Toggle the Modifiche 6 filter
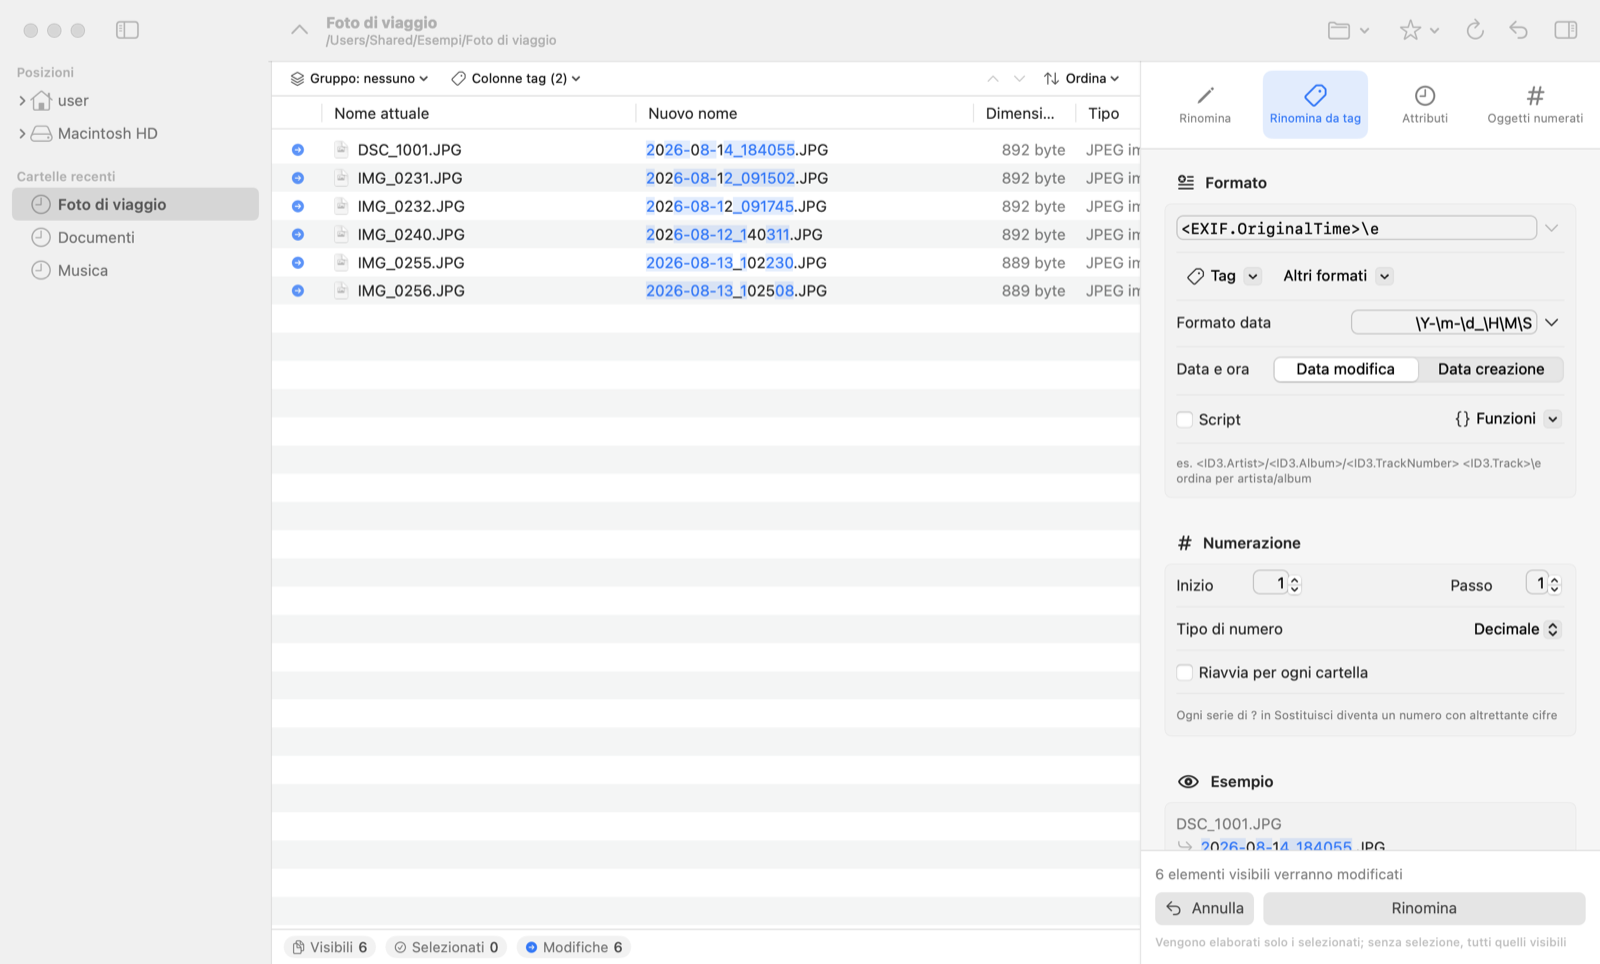Screen dimensions: 1600x964 pos(574,947)
